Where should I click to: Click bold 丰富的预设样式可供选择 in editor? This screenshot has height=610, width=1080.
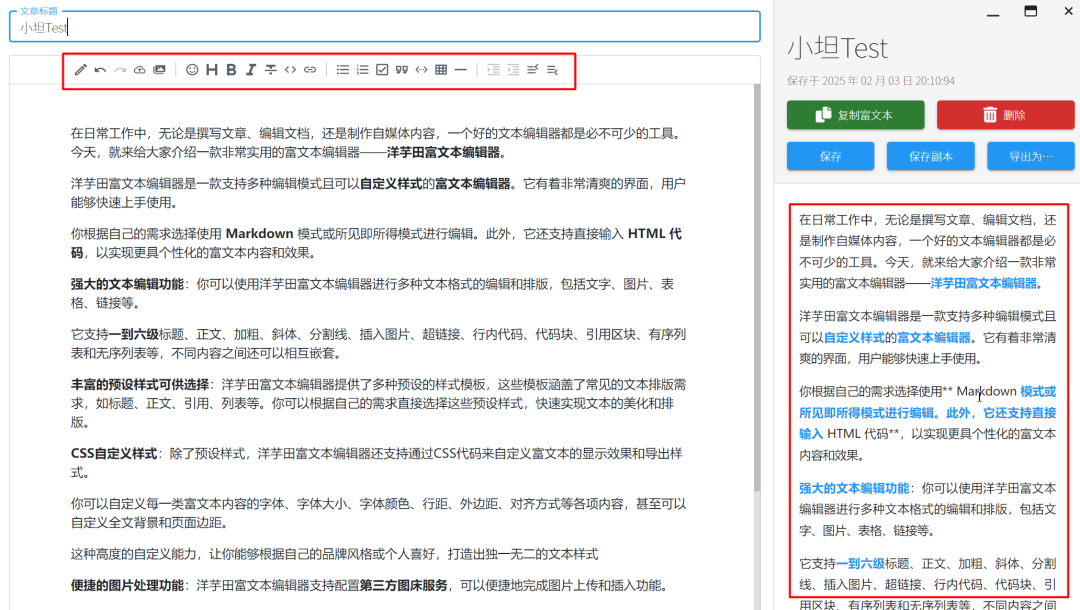coord(139,384)
